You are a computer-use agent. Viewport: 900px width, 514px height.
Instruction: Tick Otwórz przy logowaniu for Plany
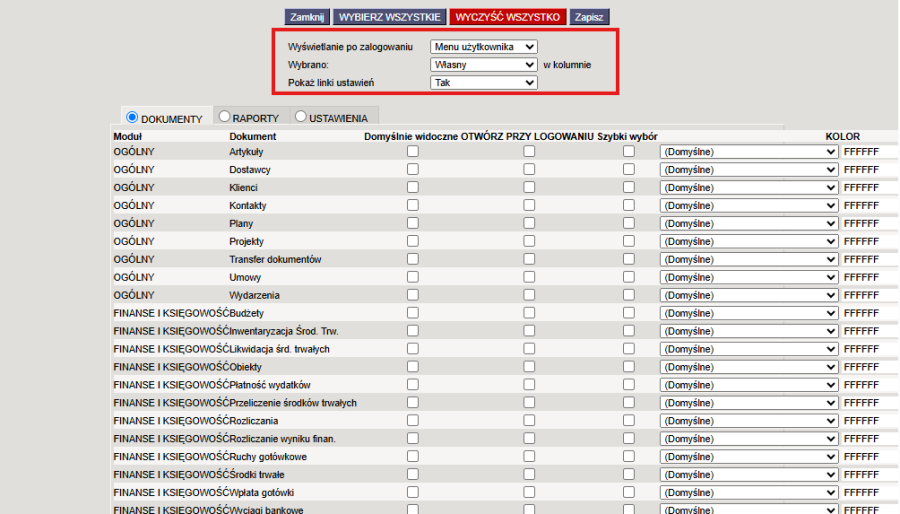point(529,223)
